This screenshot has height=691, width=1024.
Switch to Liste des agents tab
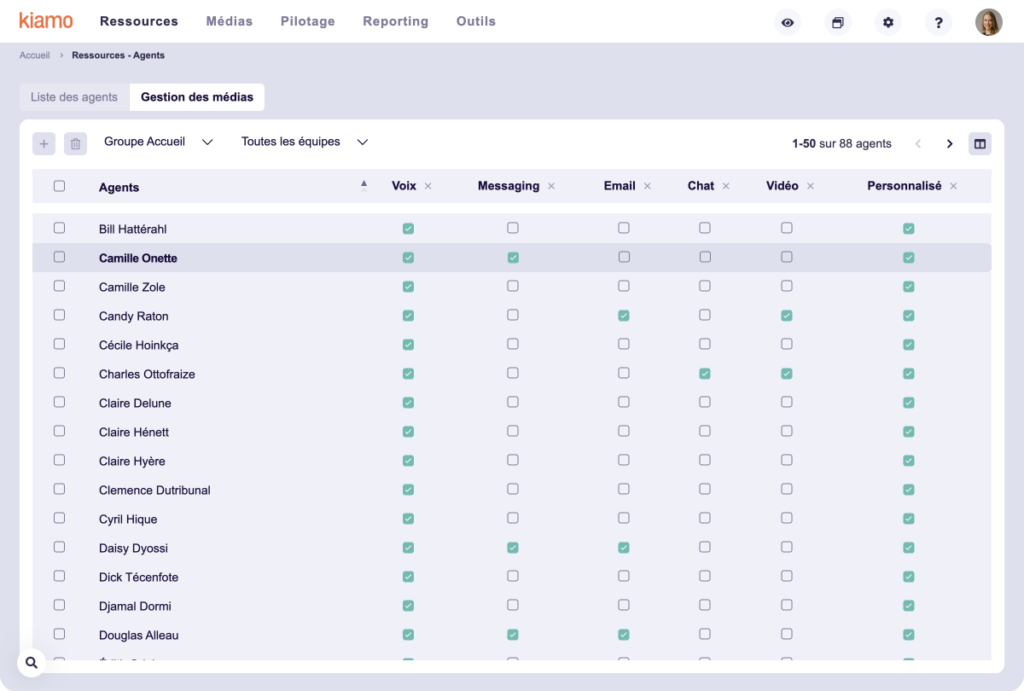tap(74, 97)
